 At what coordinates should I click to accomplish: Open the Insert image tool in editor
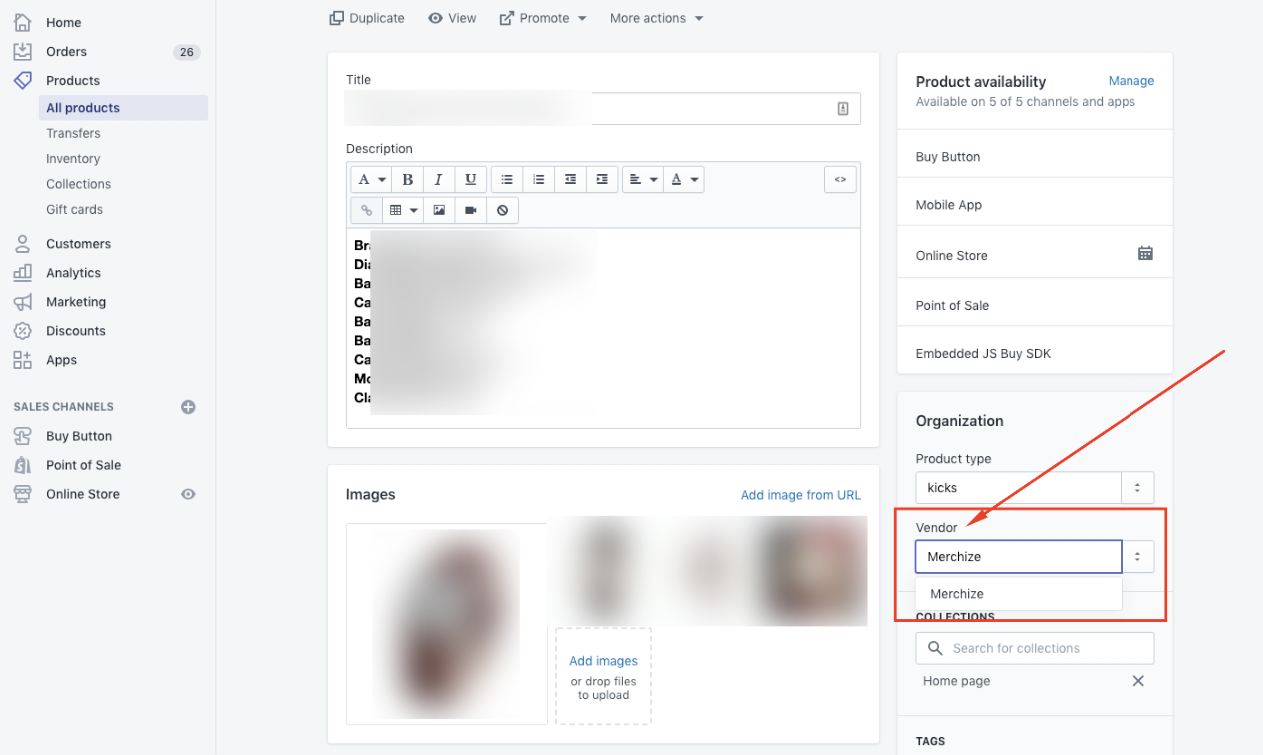tap(439, 211)
